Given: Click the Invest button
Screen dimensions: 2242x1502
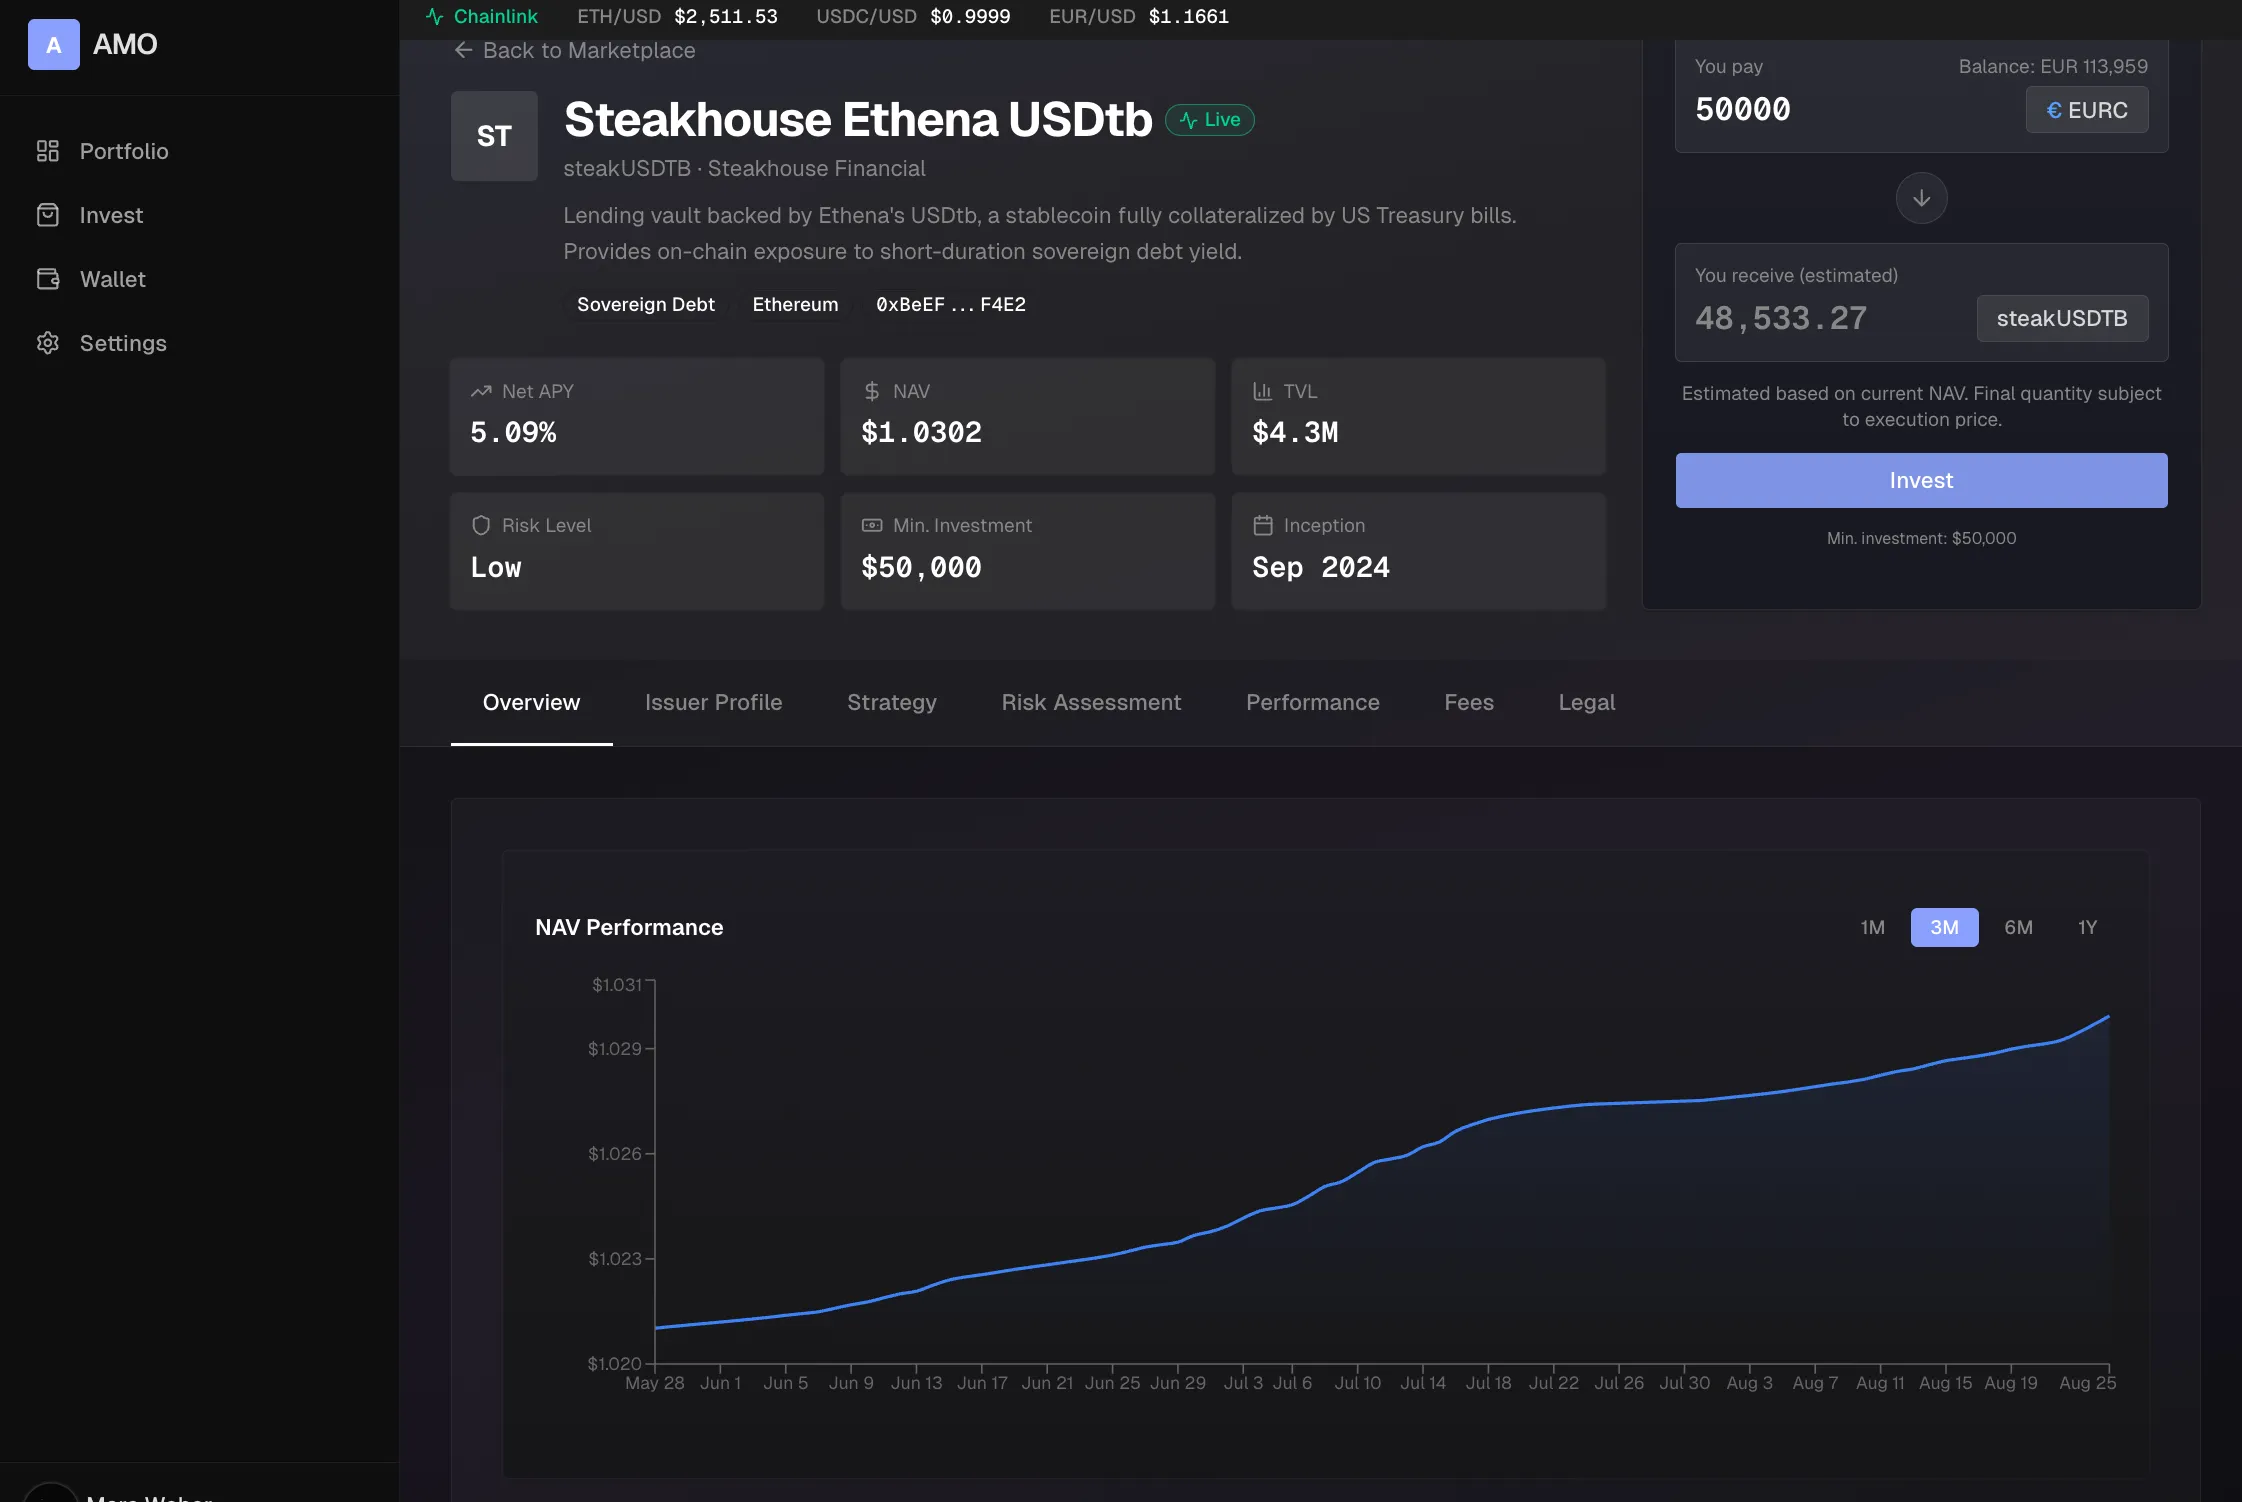Looking at the screenshot, I should click(1921, 480).
